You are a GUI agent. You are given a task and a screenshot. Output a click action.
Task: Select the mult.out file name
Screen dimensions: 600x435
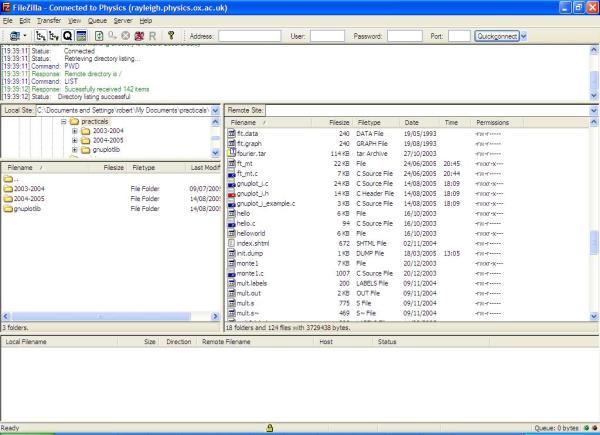pos(249,293)
